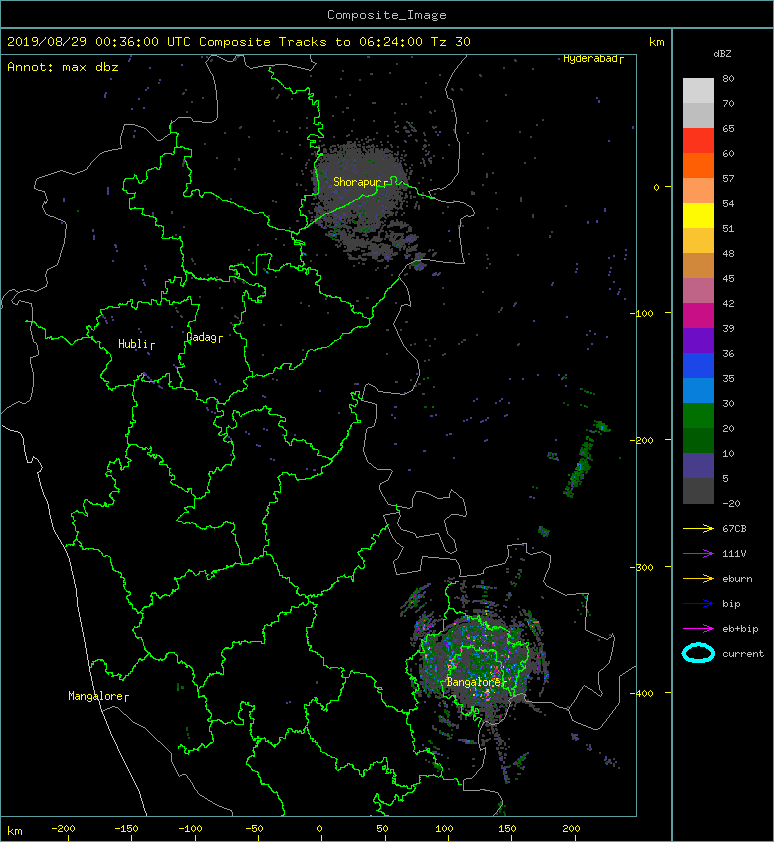Click the 150 tick label on bottom axis
Image resolution: width=774 pixels, height=842 pixels.
508,829
